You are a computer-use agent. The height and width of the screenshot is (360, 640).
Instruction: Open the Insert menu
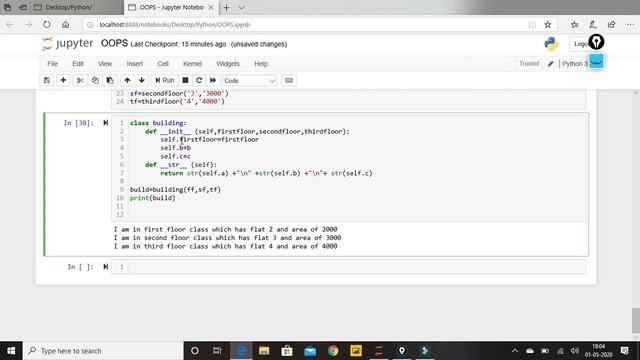tap(135, 64)
